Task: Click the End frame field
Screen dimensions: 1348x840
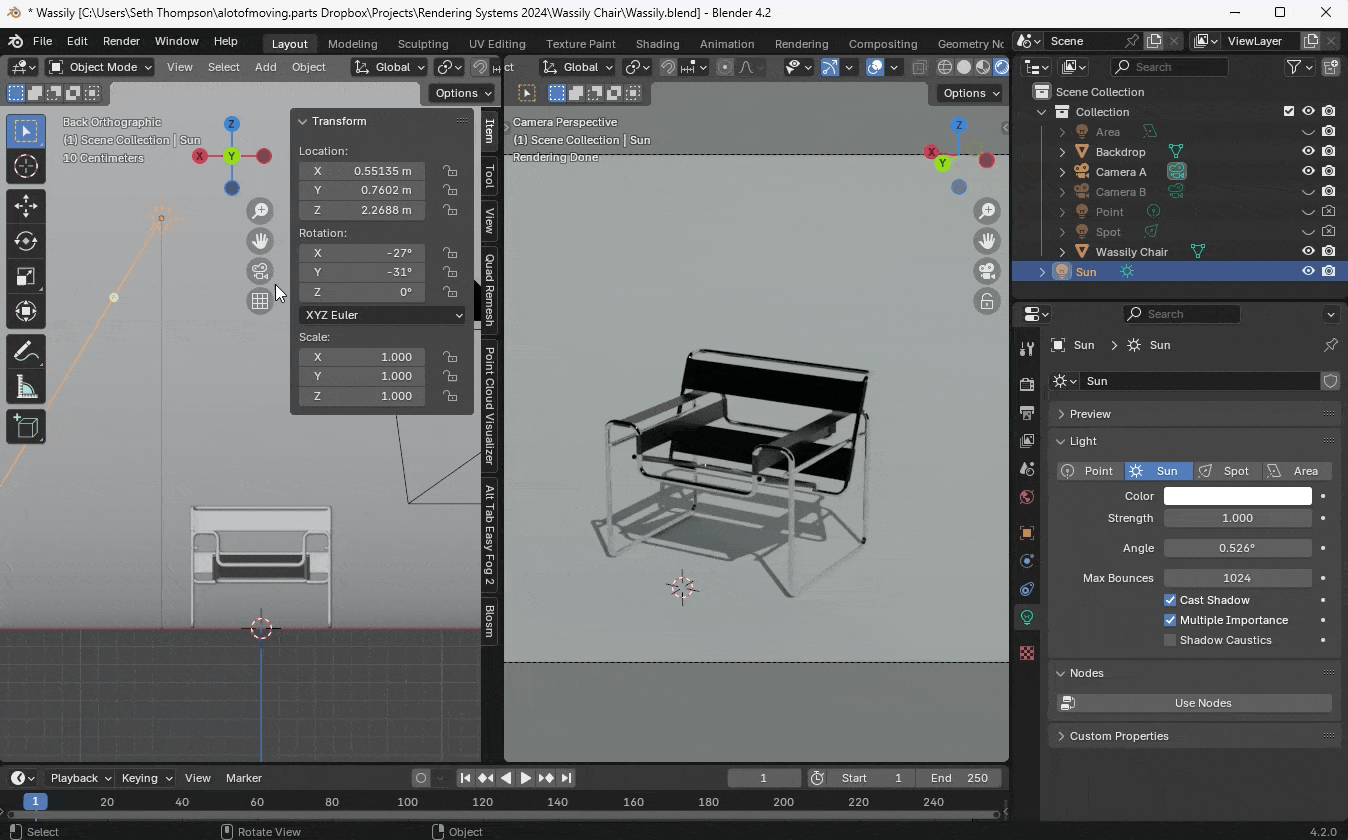Action: tap(959, 778)
